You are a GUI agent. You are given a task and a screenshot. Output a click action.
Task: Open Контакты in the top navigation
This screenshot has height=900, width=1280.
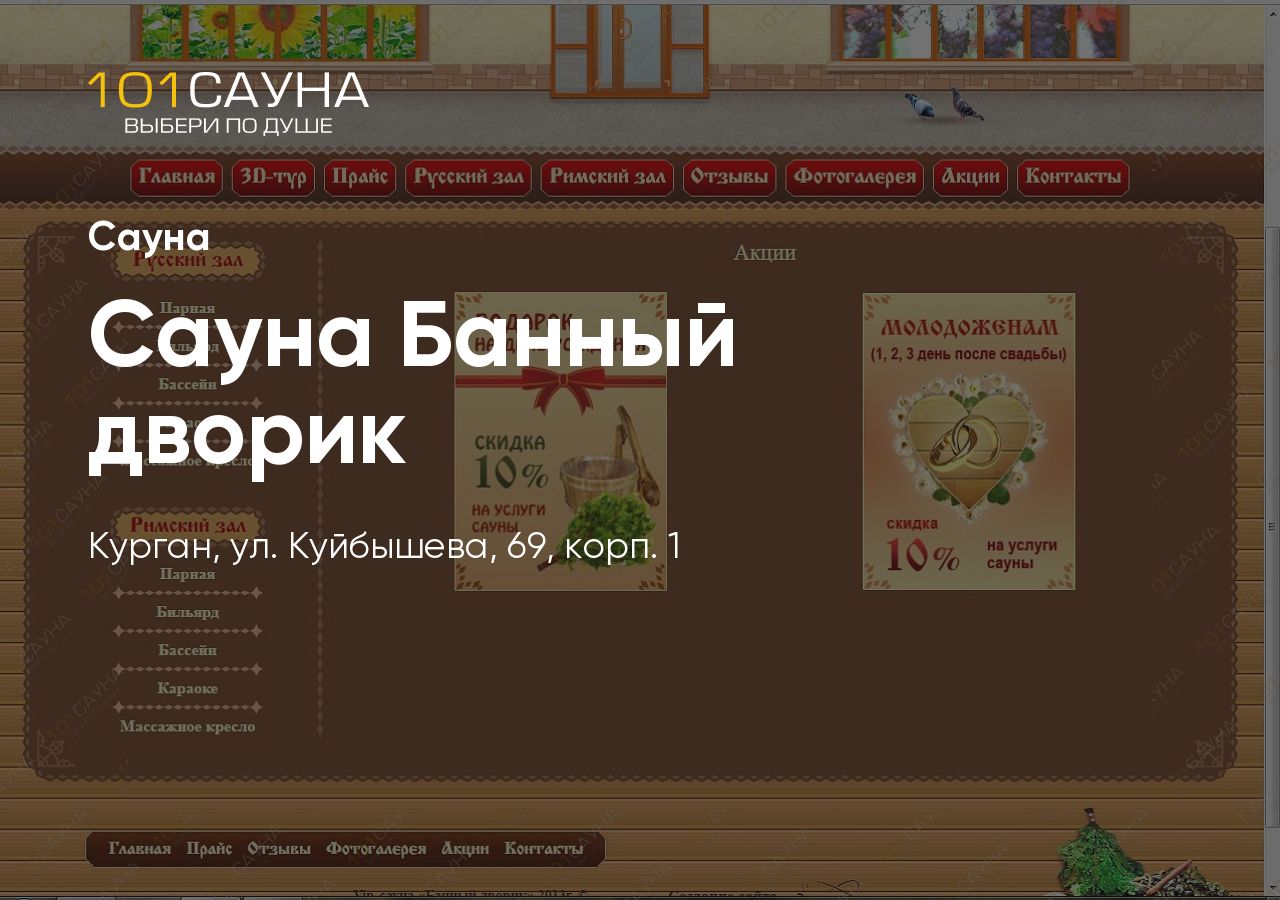pos(1073,178)
